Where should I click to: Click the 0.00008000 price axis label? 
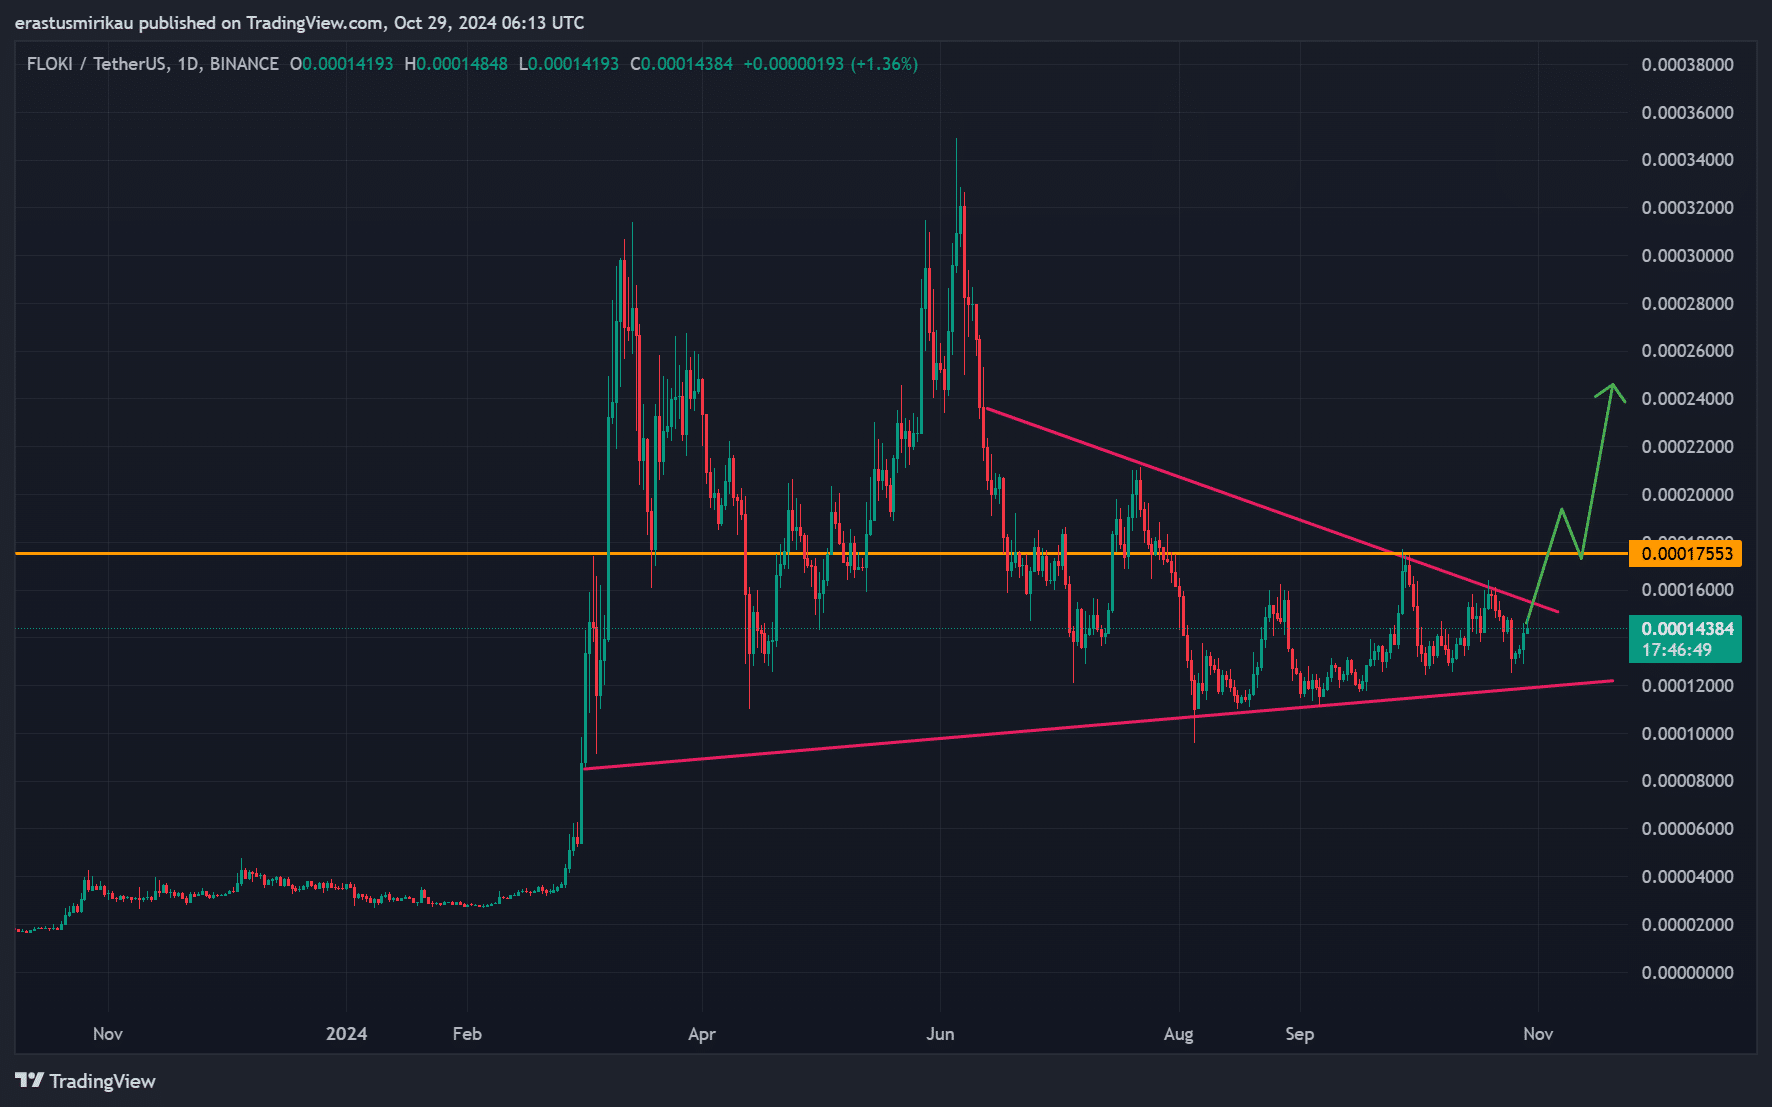(x=1687, y=781)
